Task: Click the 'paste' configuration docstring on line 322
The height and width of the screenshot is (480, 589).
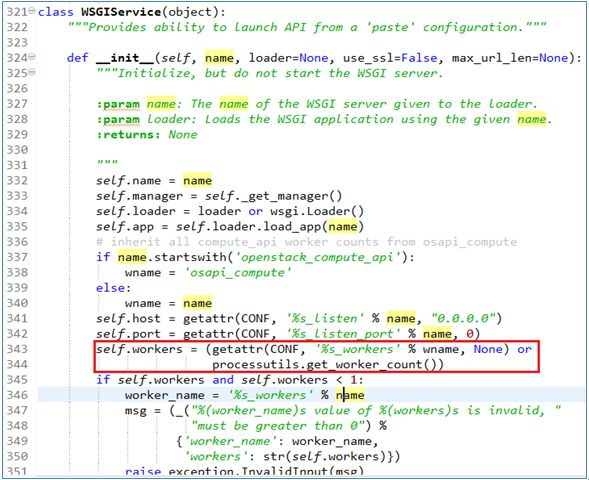Action: pos(307,27)
